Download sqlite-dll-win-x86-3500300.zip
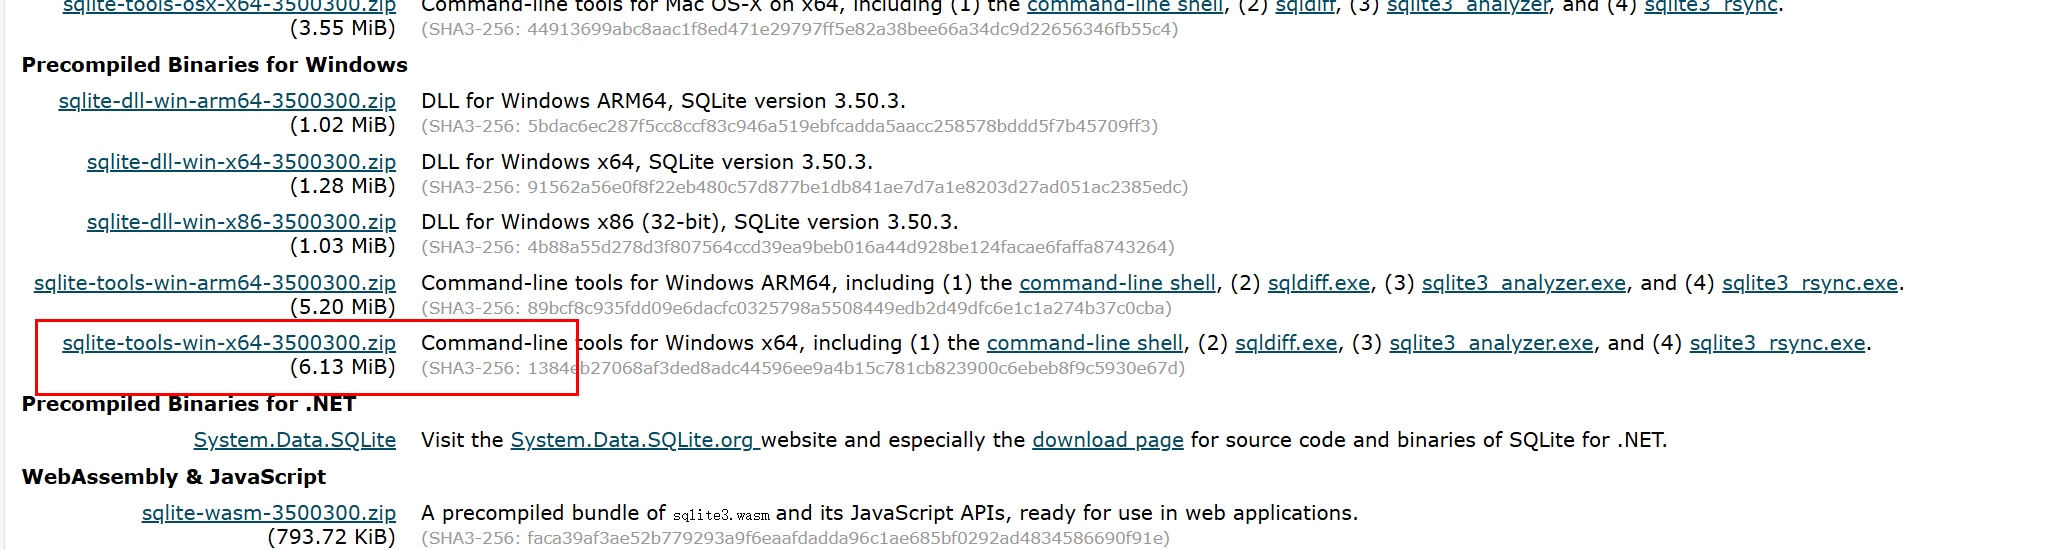Viewport: 2047px width, 550px height. coord(241,222)
